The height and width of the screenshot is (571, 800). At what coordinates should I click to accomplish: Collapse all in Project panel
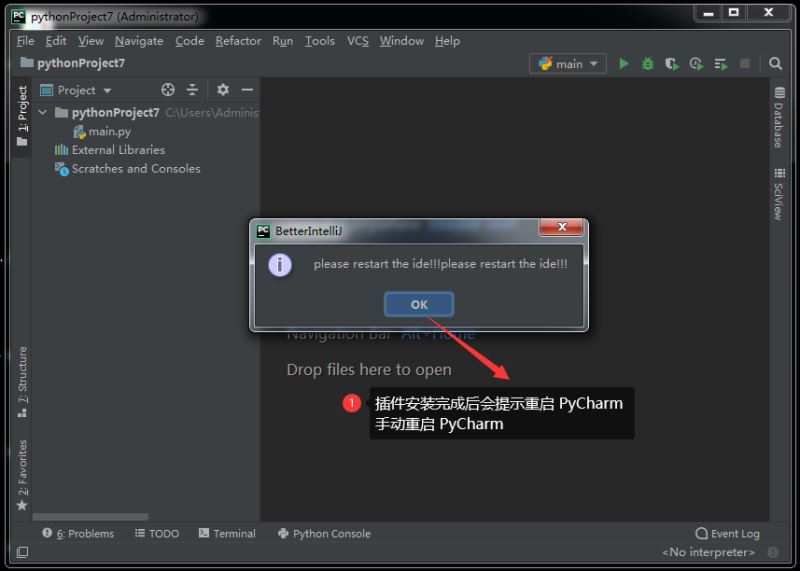[x=192, y=90]
